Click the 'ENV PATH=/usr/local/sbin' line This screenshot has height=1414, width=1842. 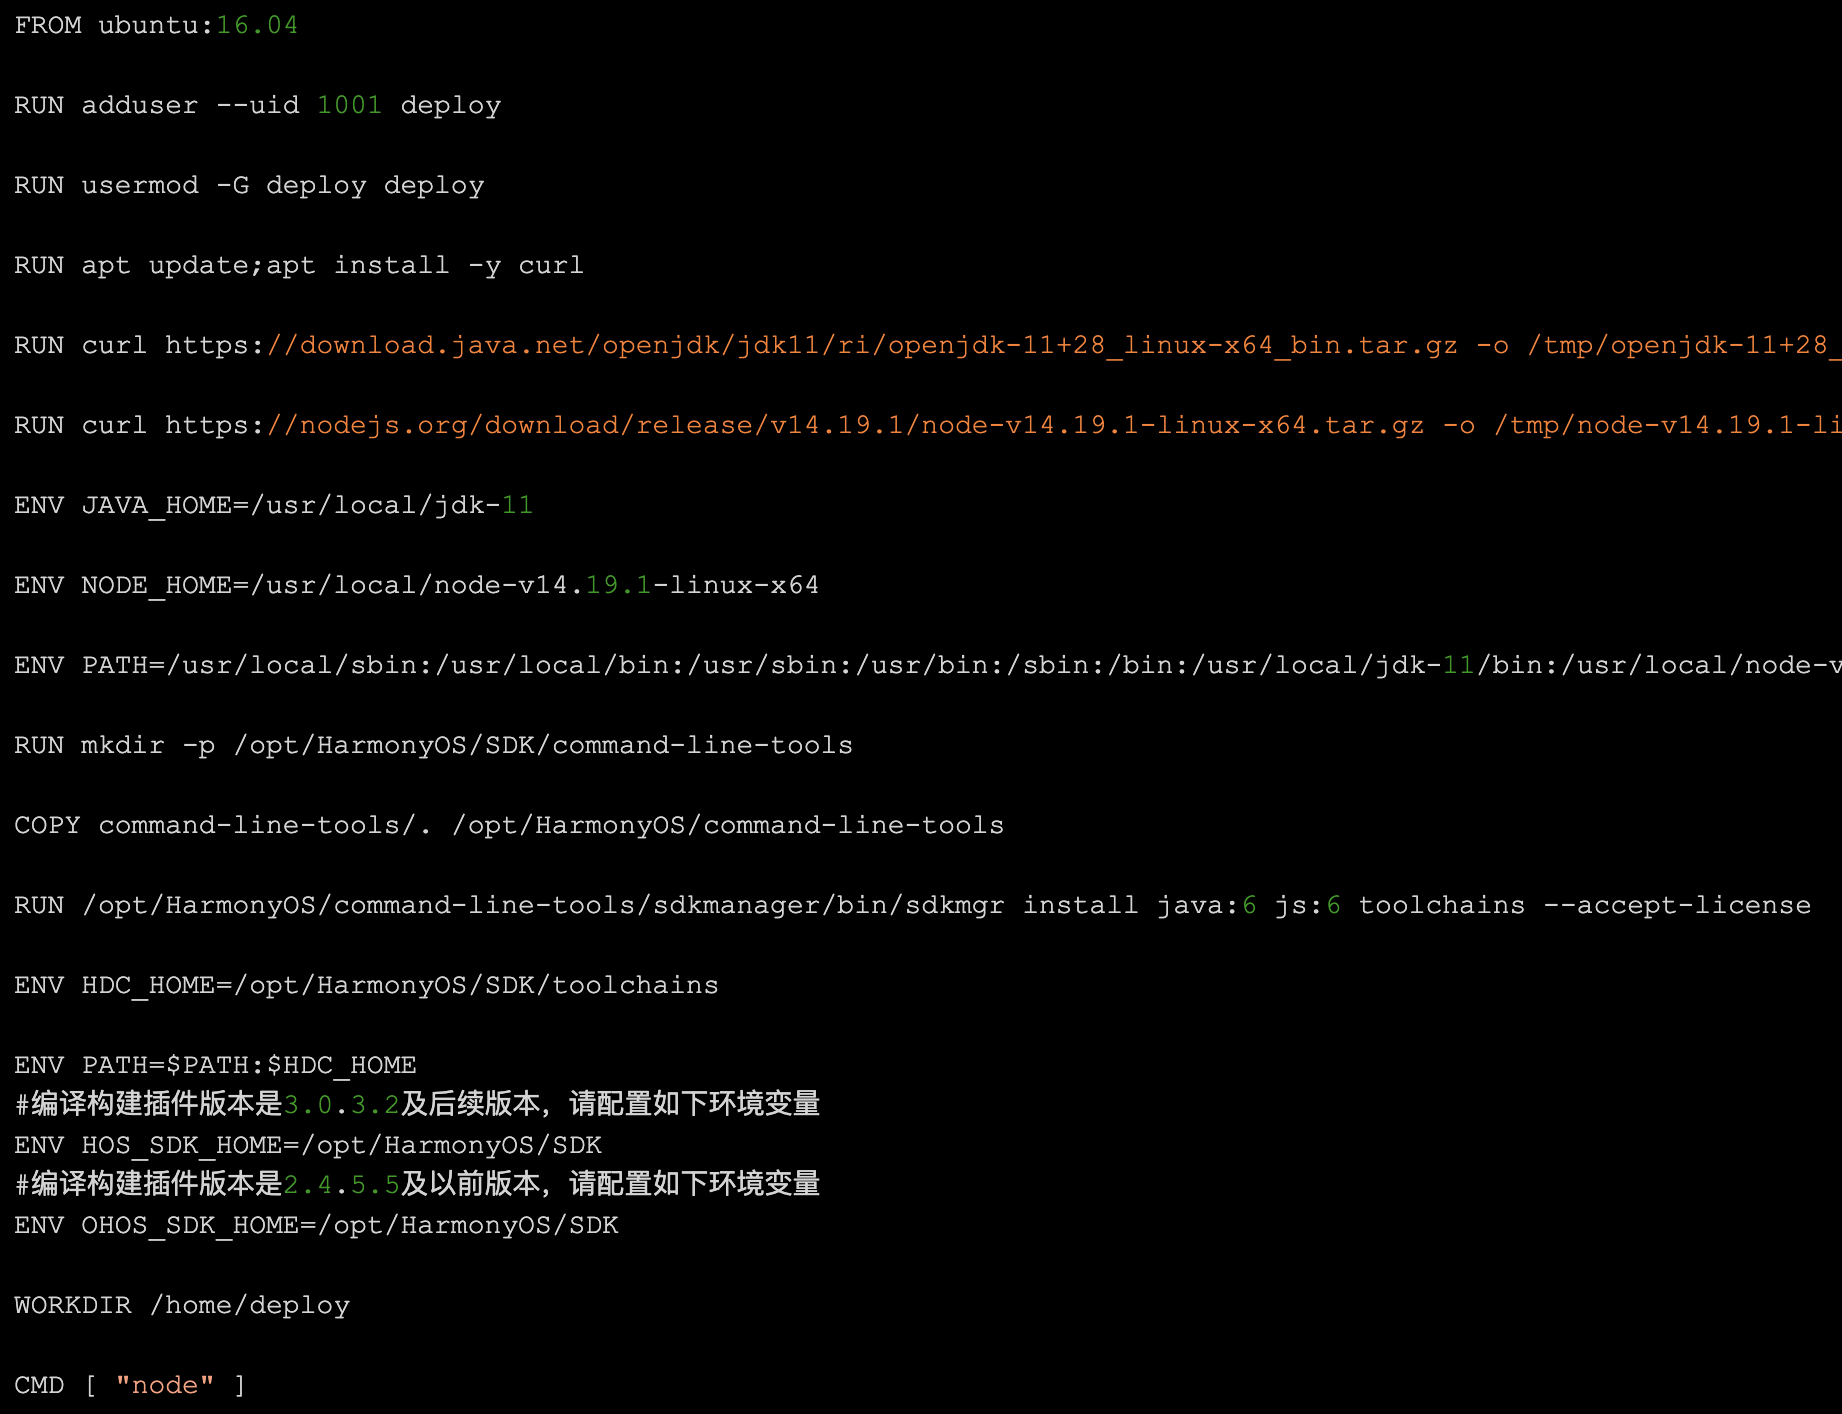point(928,665)
